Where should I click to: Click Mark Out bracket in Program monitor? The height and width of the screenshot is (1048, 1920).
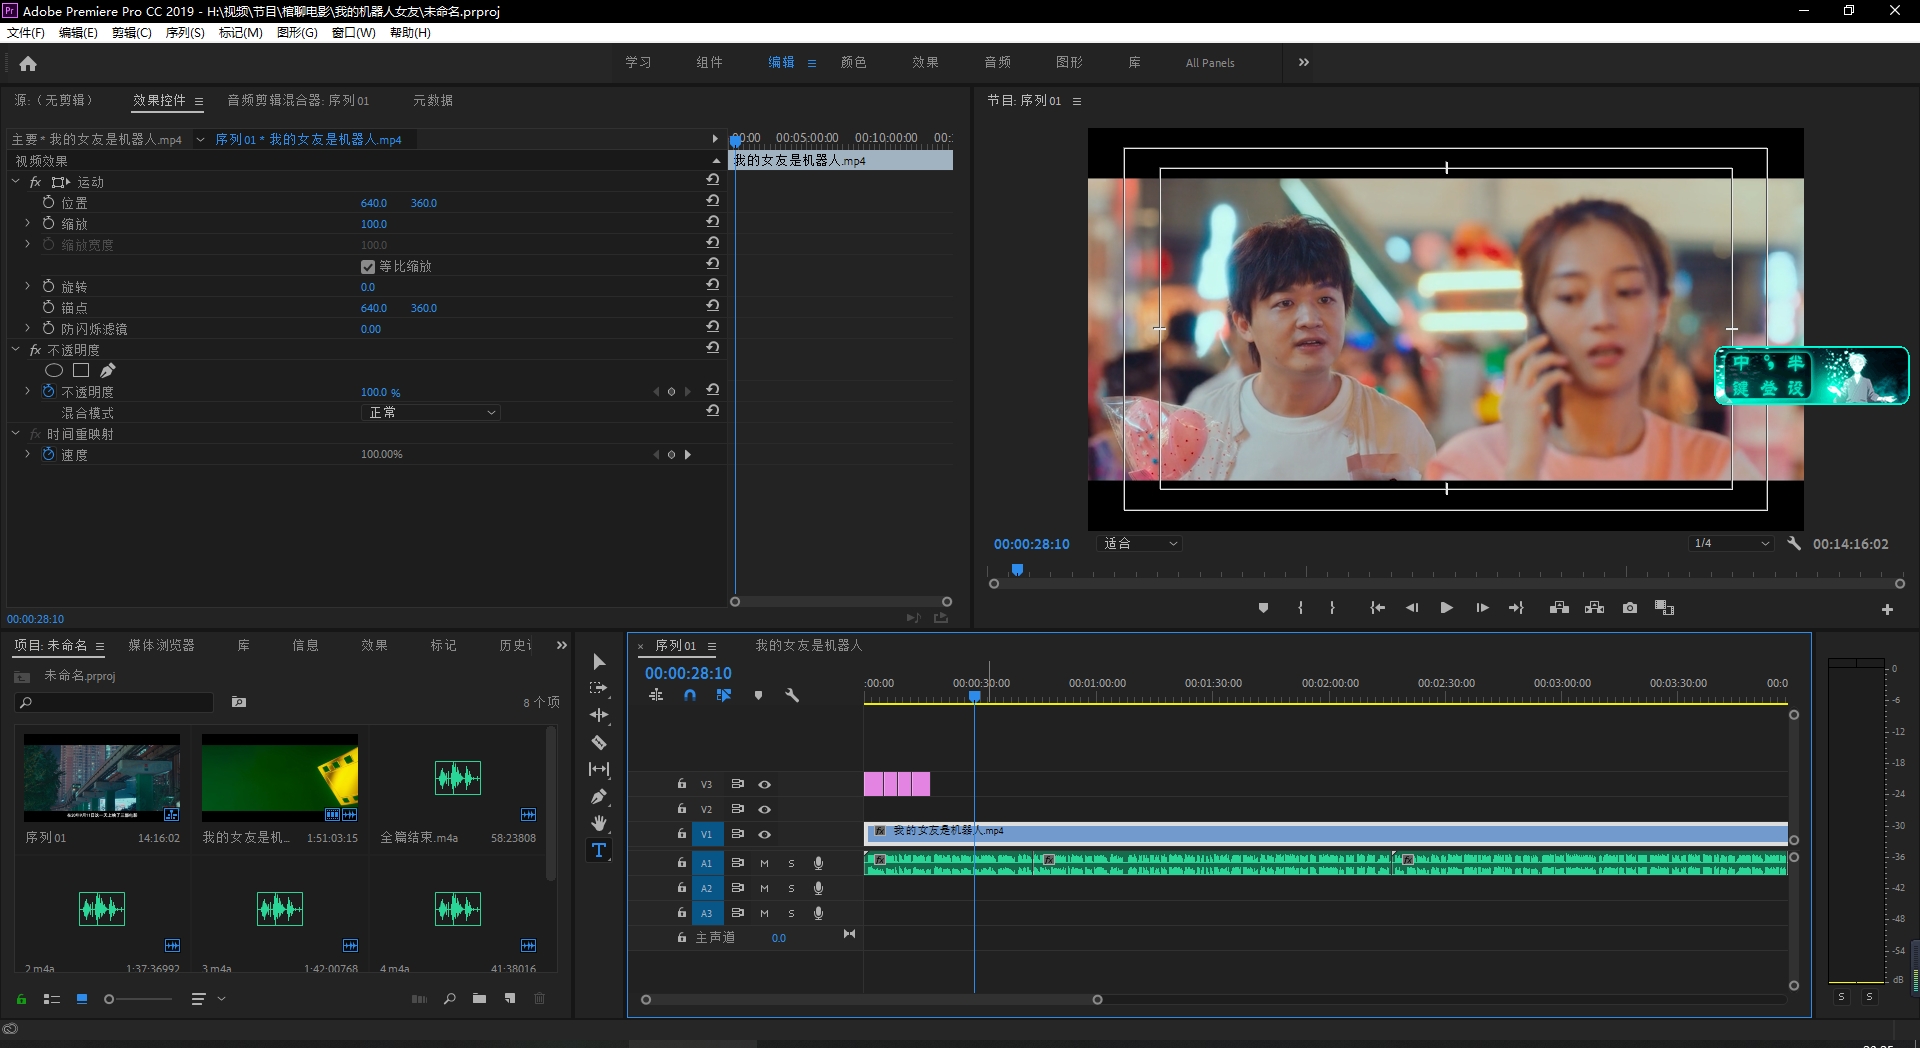click(x=1332, y=608)
